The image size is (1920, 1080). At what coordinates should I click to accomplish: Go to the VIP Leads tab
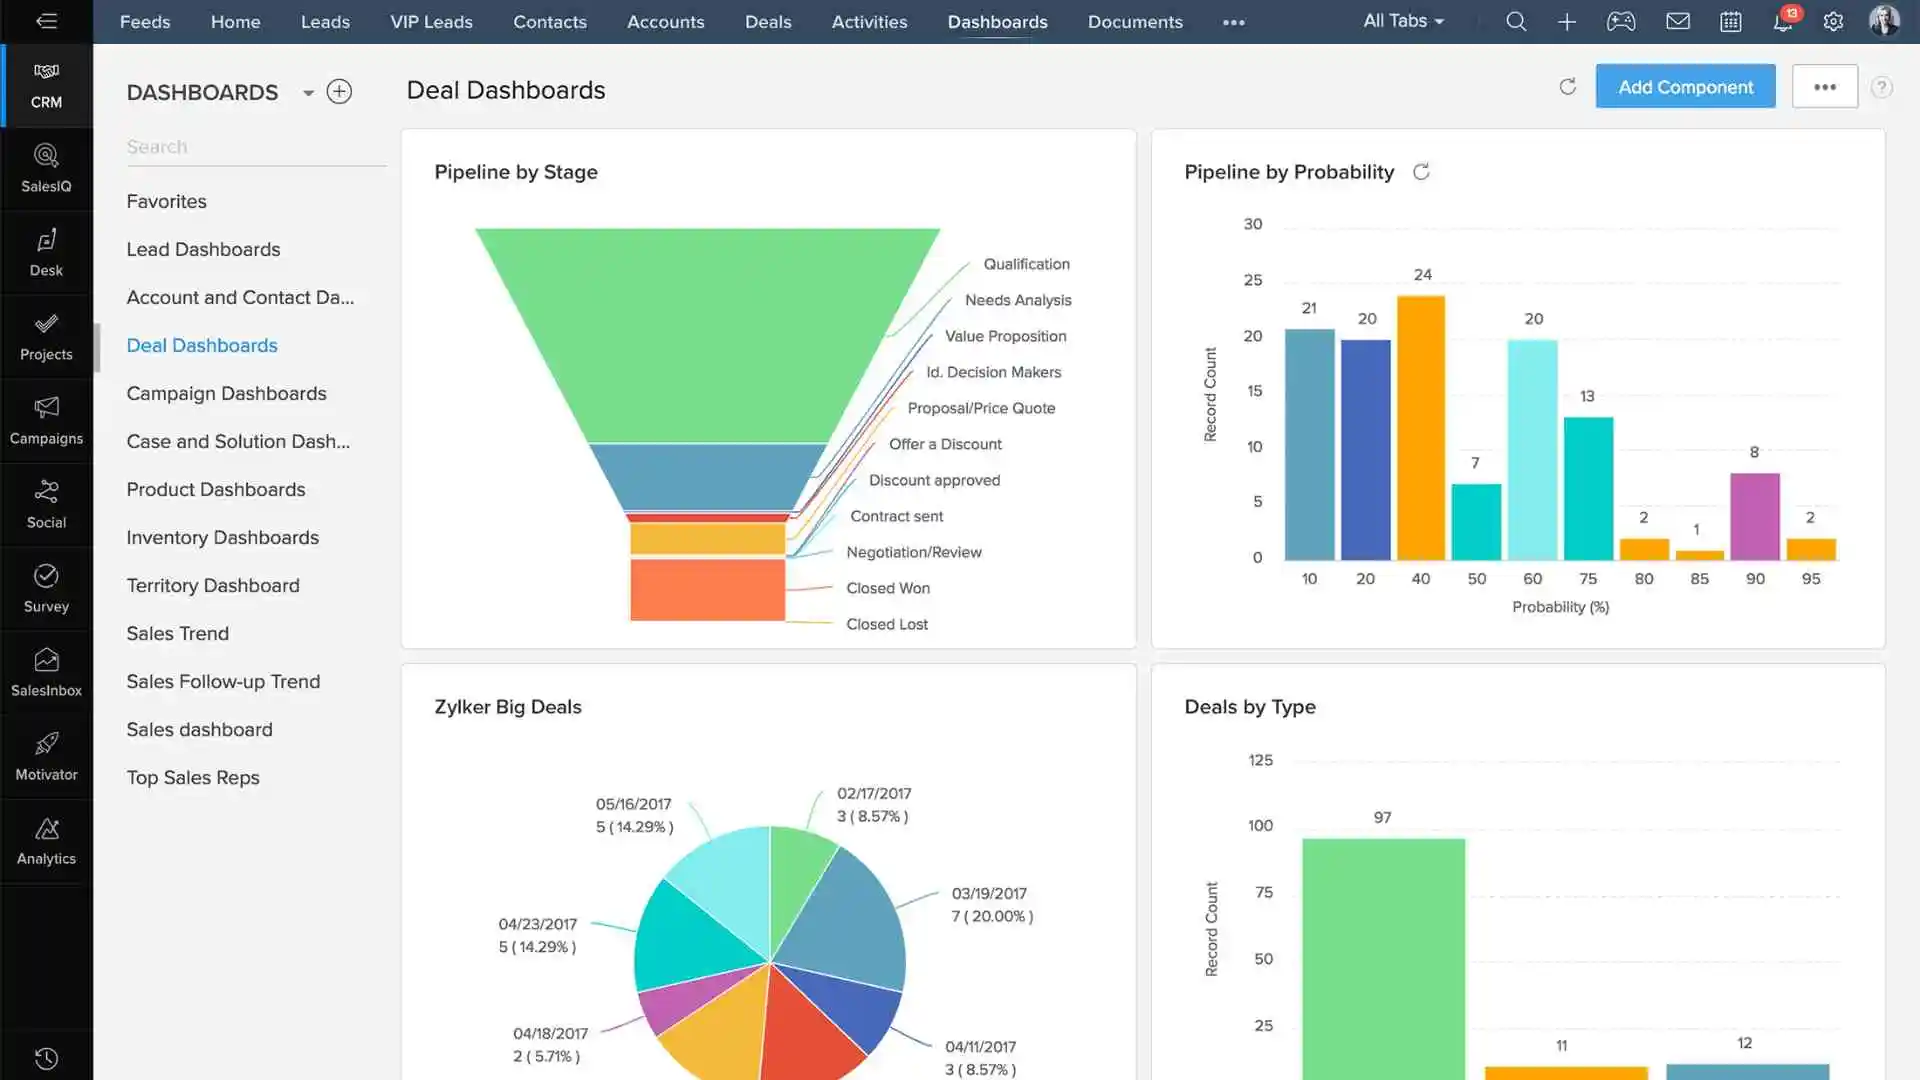(x=431, y=22)
